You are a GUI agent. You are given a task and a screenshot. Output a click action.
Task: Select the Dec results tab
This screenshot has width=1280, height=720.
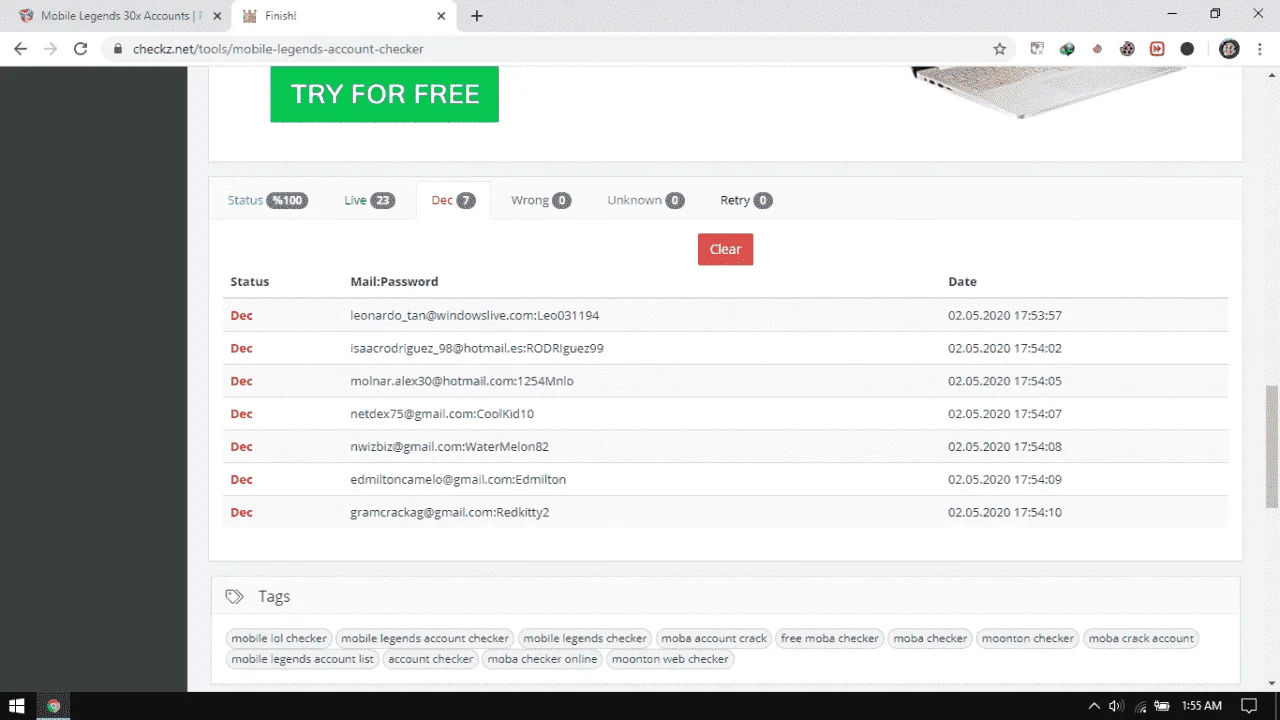(453, 200)
